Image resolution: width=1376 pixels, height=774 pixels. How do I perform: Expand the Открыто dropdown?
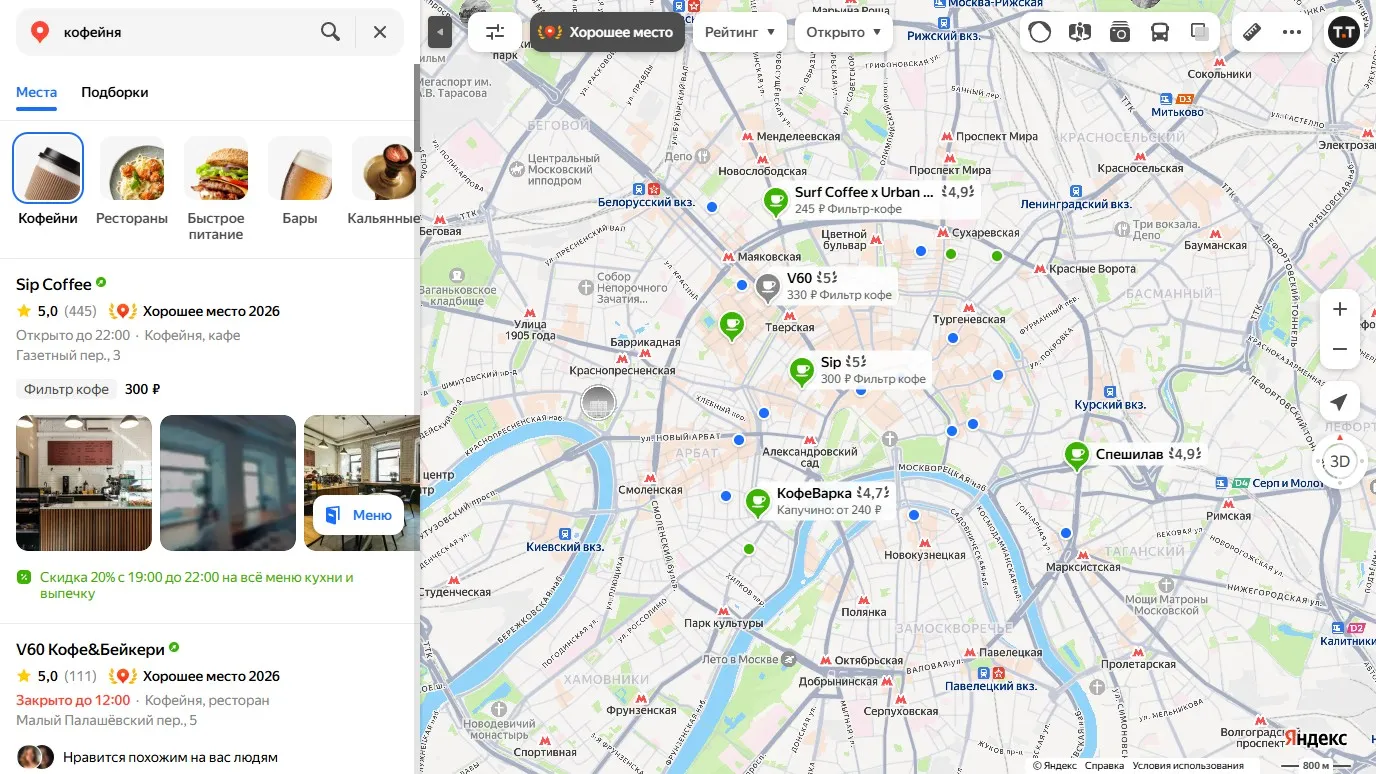[844, 32]
